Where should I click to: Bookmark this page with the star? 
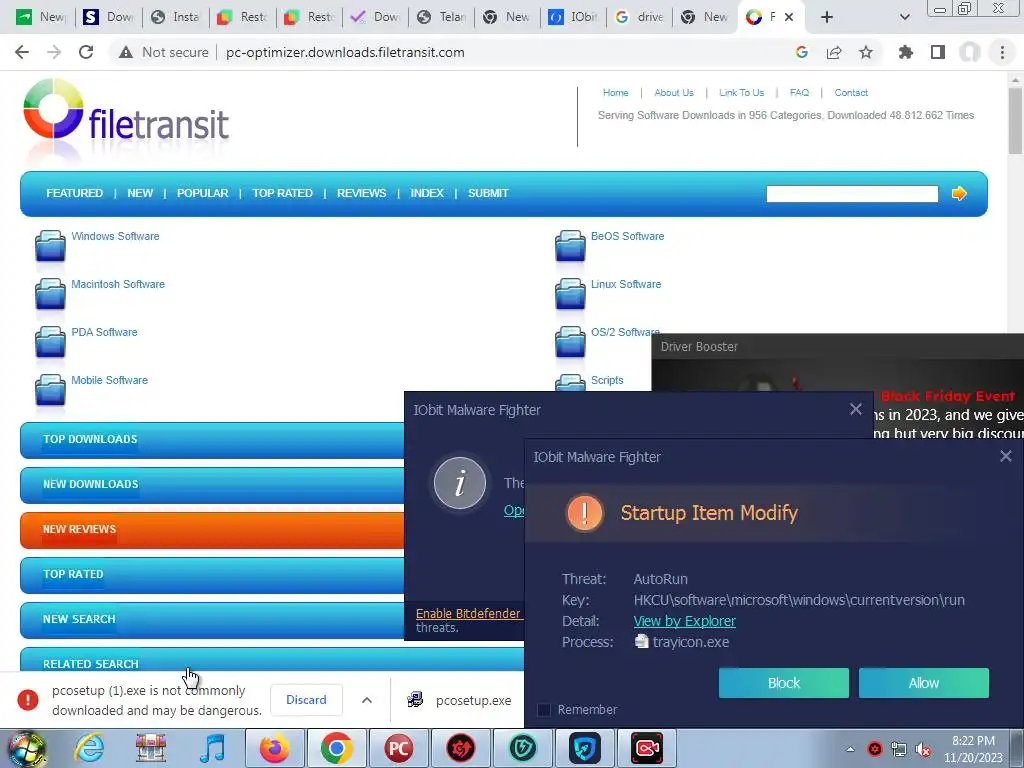coord(866,52)
